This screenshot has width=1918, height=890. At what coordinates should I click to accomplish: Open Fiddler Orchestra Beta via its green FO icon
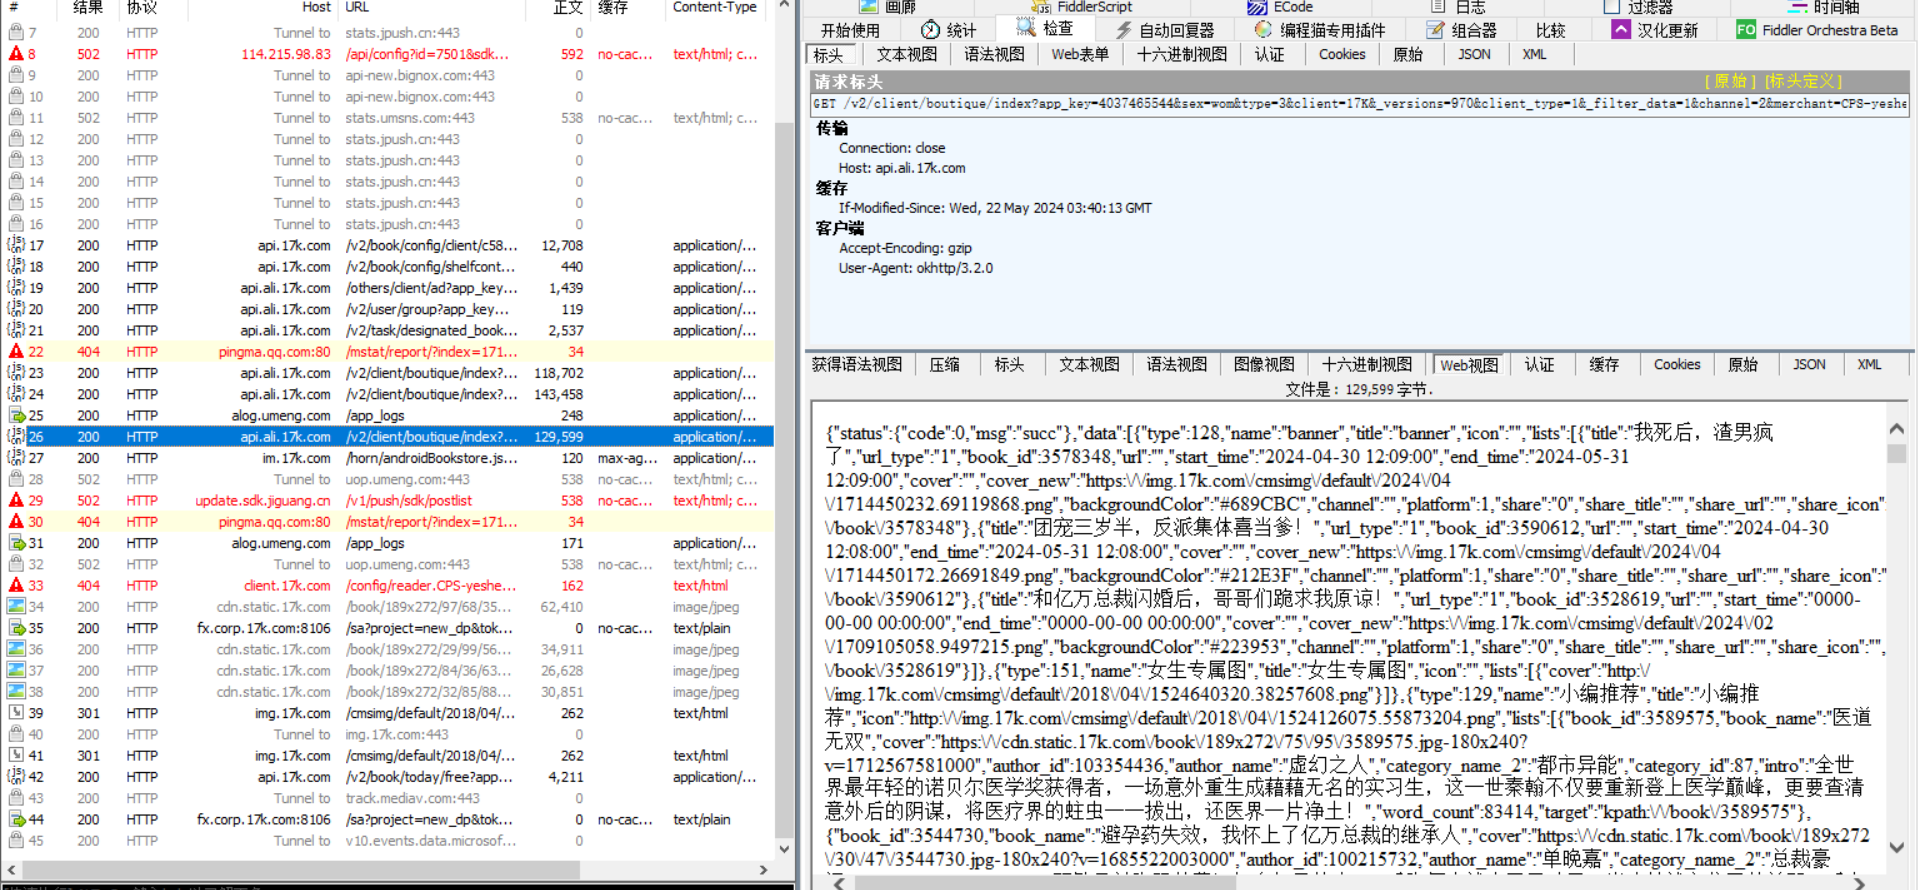tap(1746, 30)
